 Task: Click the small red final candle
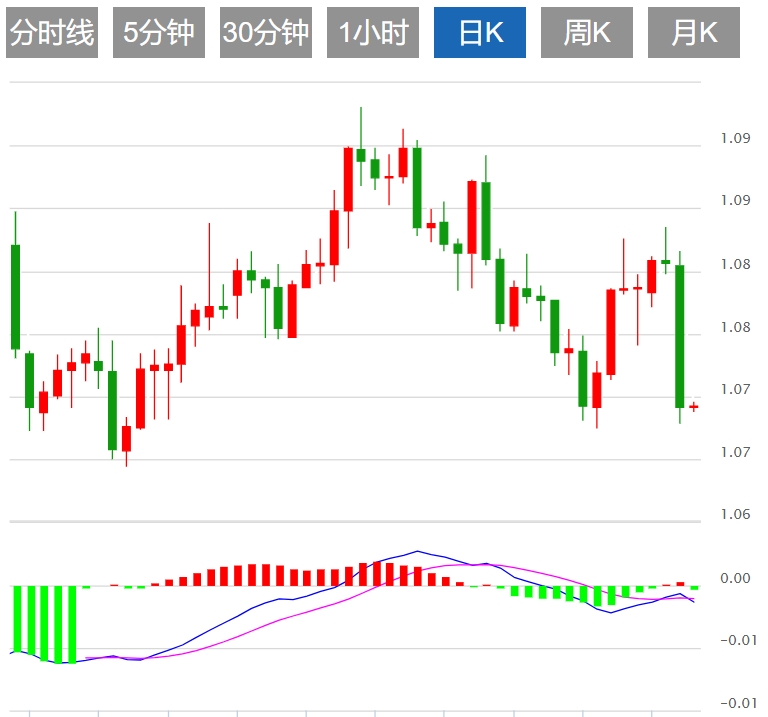(x=693, y=407)
